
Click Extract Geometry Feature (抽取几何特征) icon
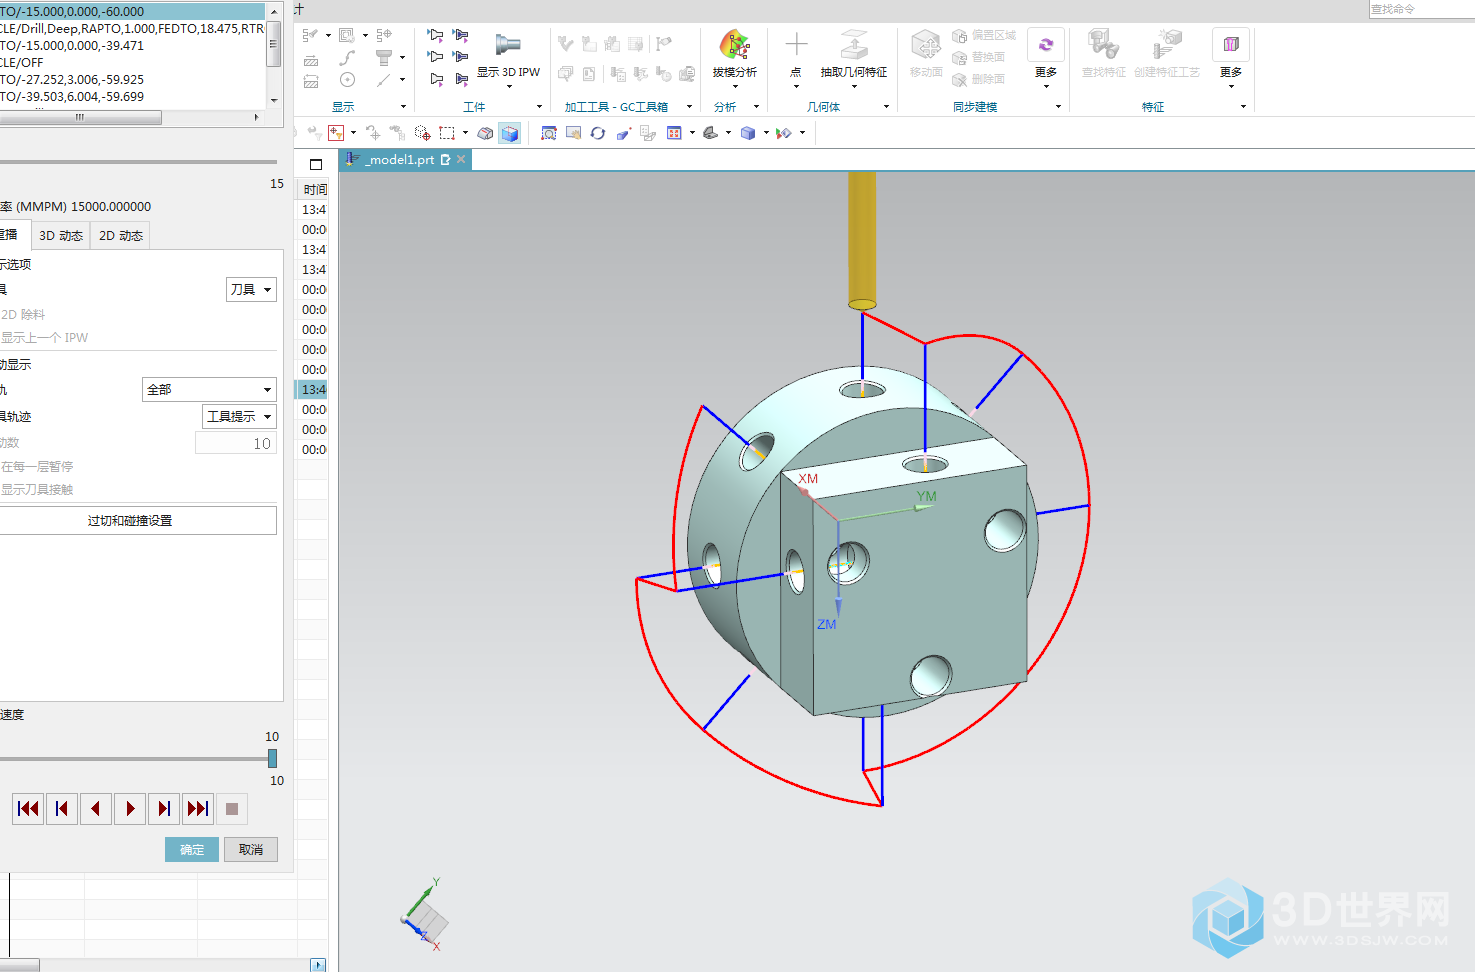tap(854, 45)
